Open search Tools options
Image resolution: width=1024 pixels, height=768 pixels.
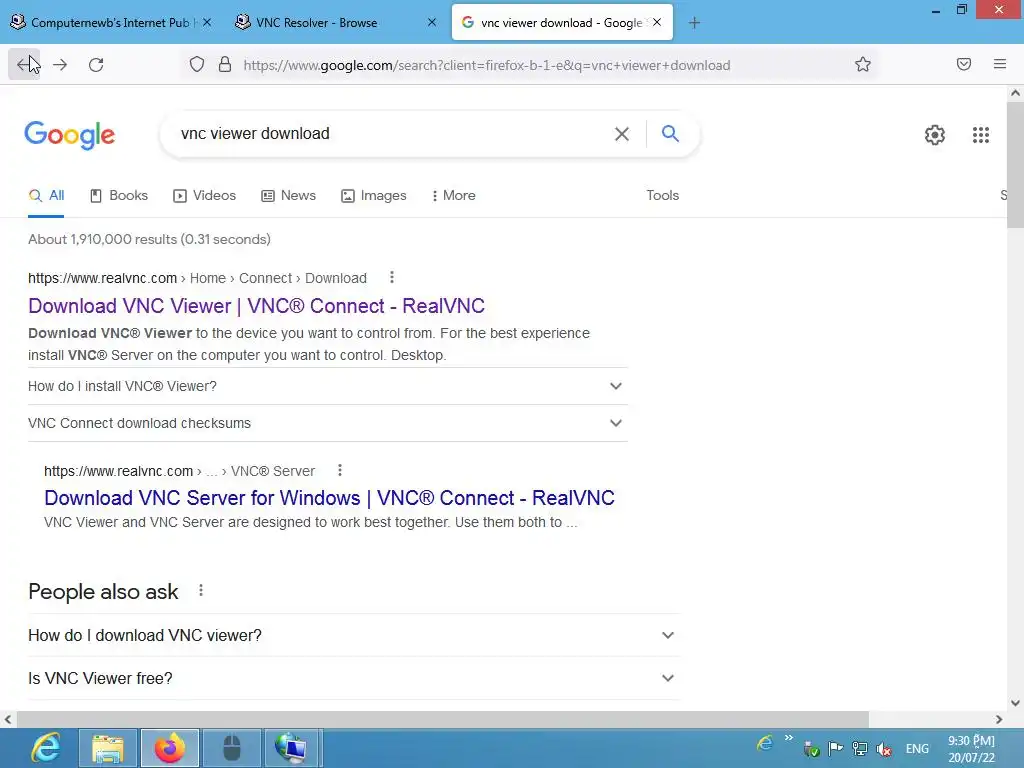[662, 195]
